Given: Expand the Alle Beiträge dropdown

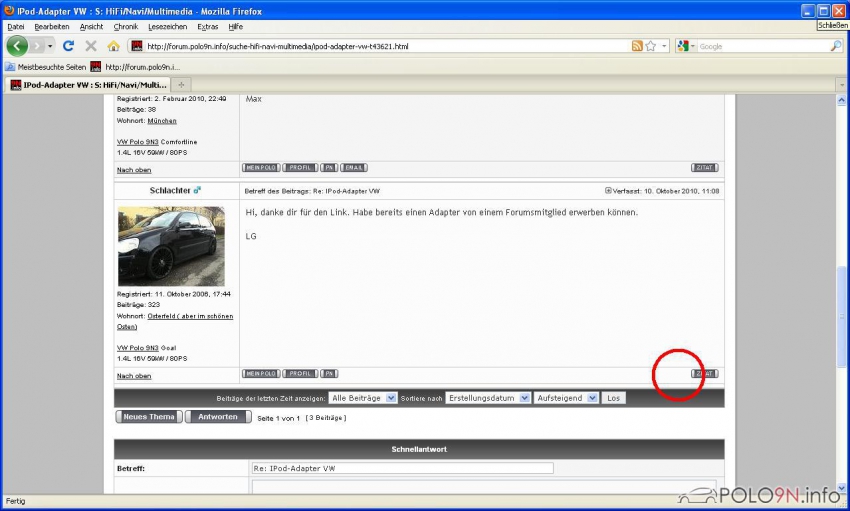Looking at the screenshot, I should click(363, 398).
